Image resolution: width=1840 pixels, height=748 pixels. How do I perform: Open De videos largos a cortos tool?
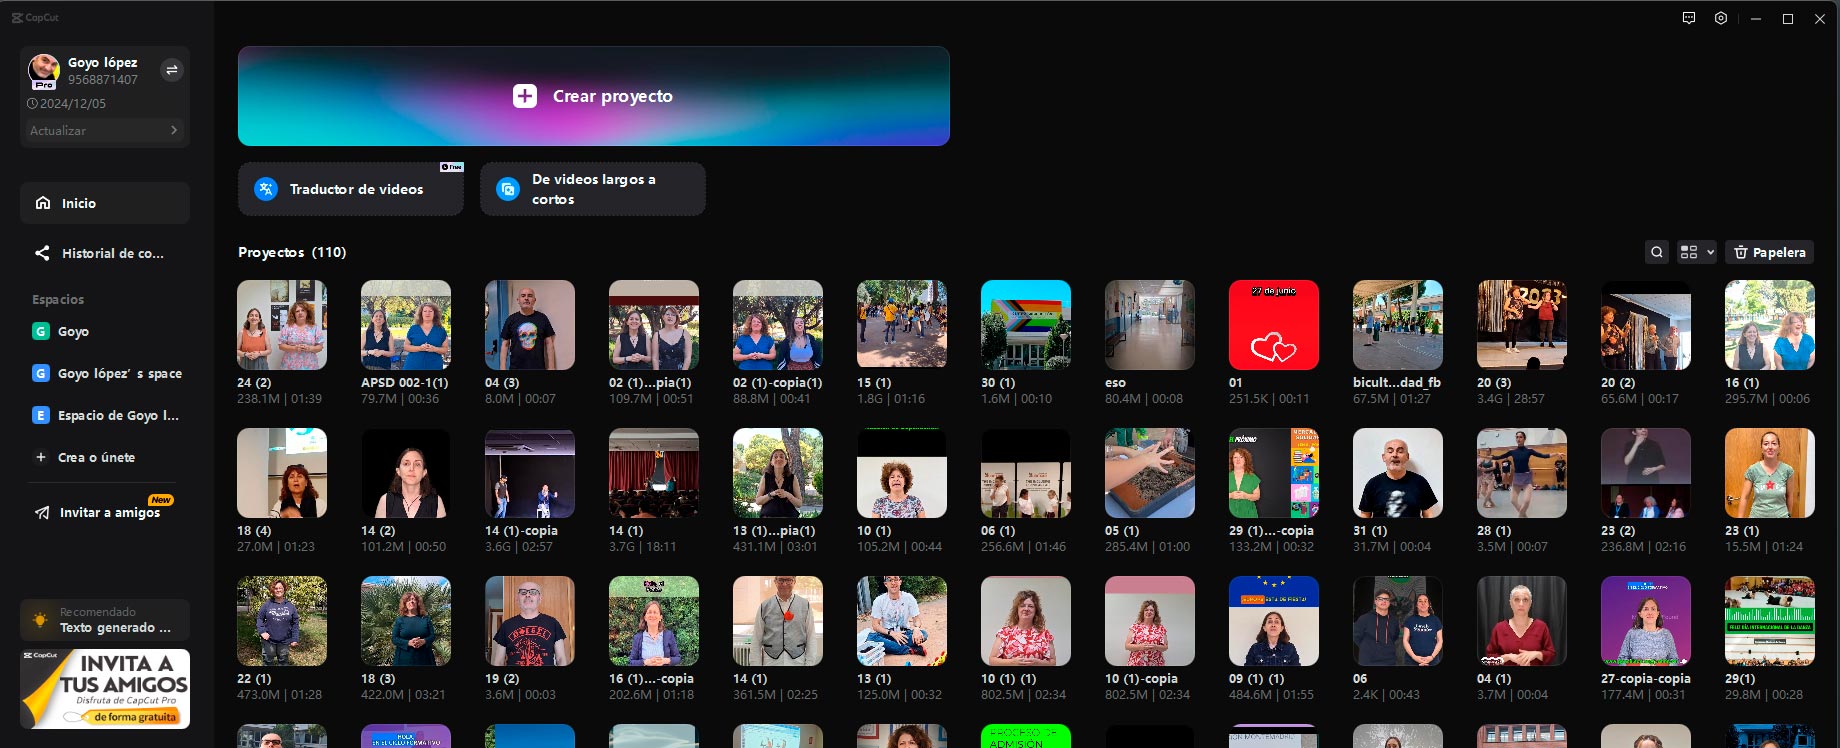pos(593,189)
